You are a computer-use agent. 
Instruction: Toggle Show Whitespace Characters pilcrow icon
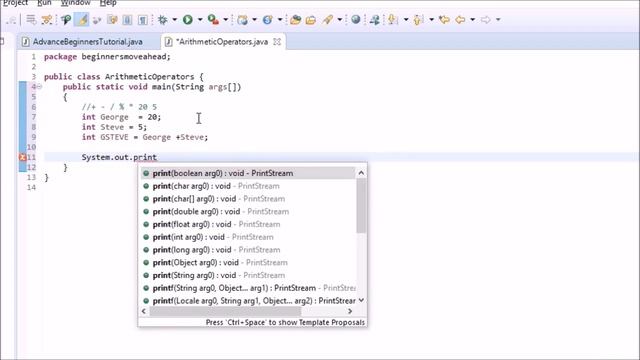click(x=143, y=20)
